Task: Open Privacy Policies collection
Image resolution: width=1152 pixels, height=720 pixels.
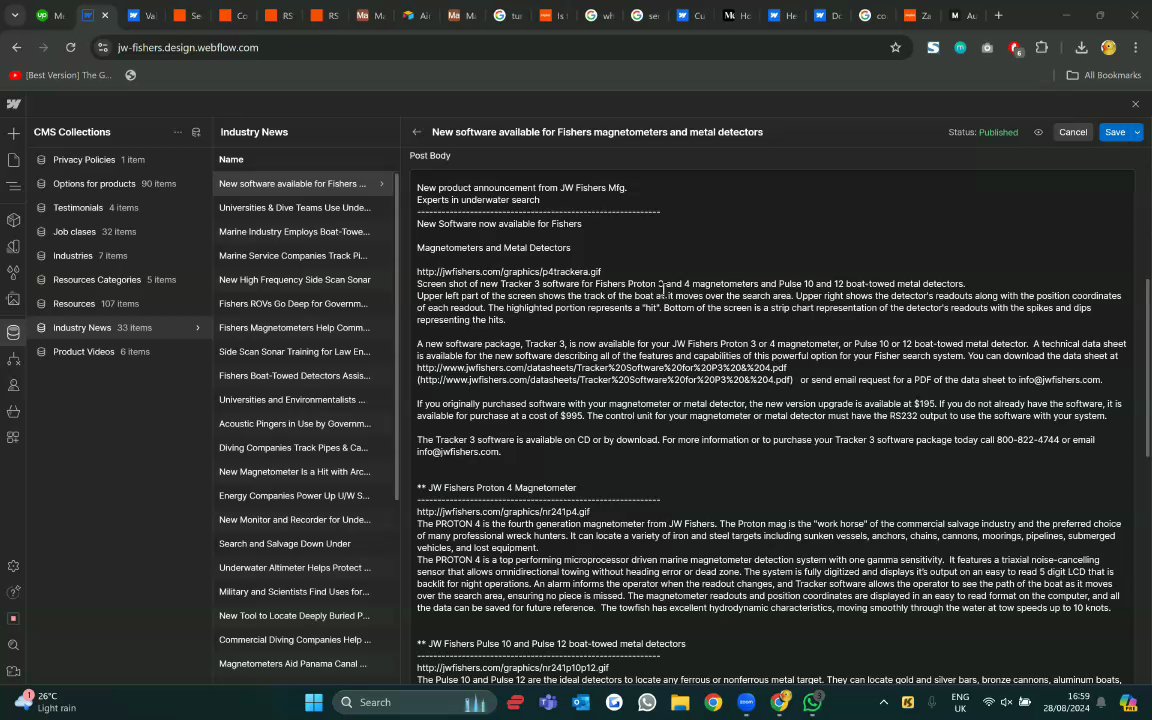Action: [x=120, y=159]
